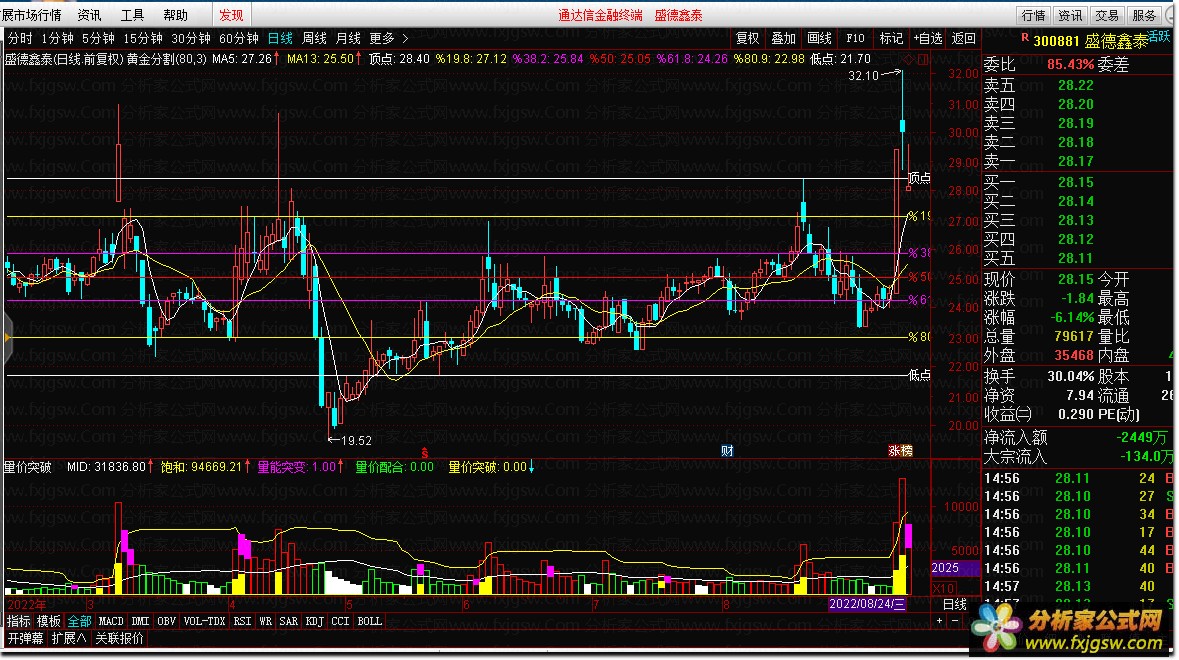This screenshot has height=660, width=1179.
Task: Click the diamond icon above price axis
Action: click(x=910, y=59)
